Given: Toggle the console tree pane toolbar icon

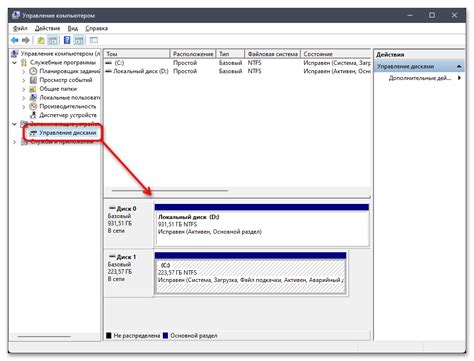Looking at the screenshot, I should [53, 41].
